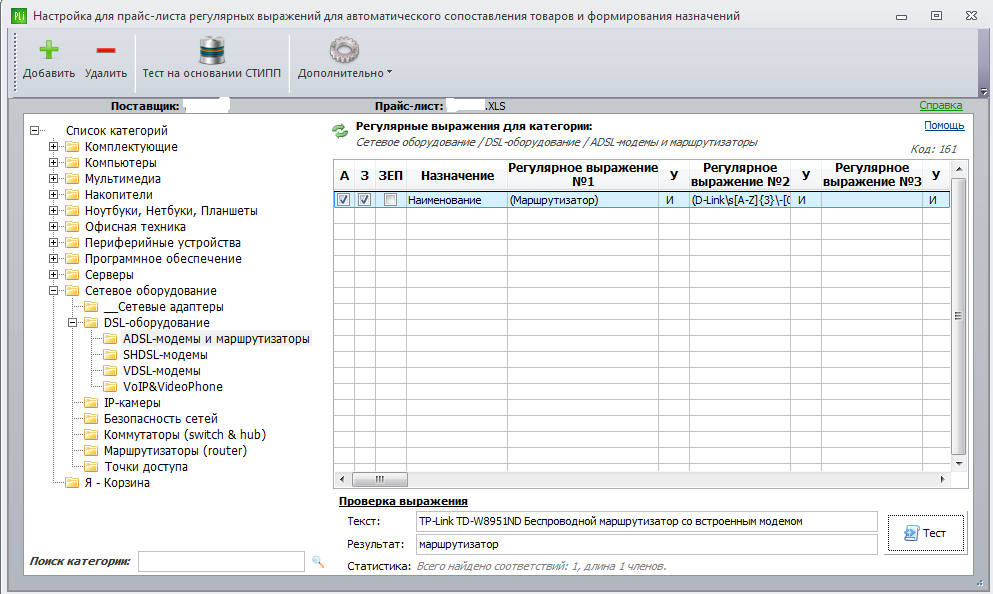Collapse the DSL-оборудование subcategory
Viewport: 993px width, 594px height.
[x=72, y=322]
